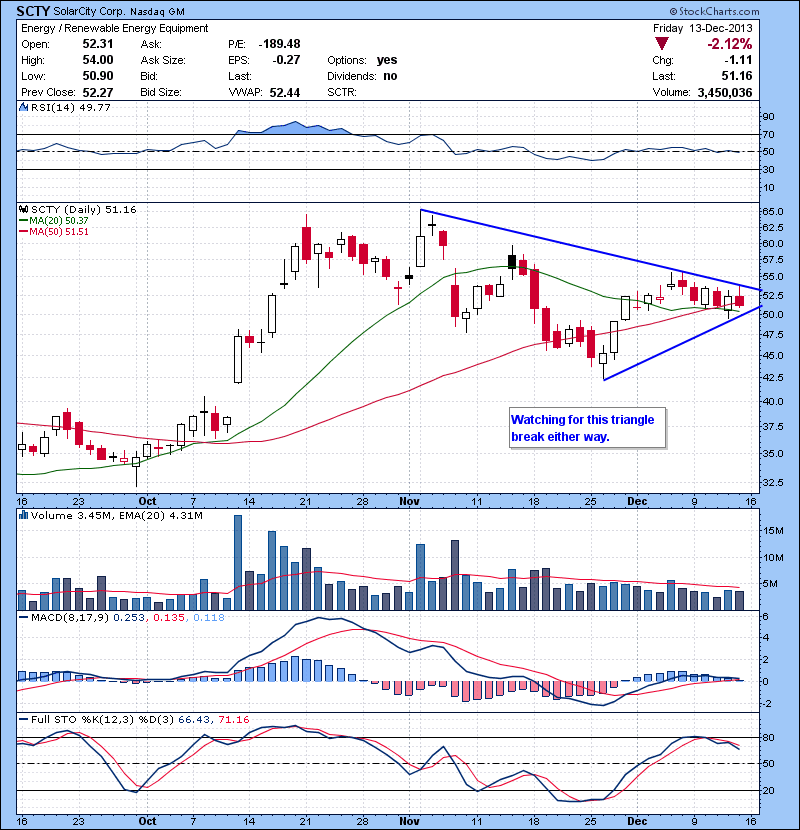
Task: Click the 32.5 price axis label
Action: (x=772, y=482)
